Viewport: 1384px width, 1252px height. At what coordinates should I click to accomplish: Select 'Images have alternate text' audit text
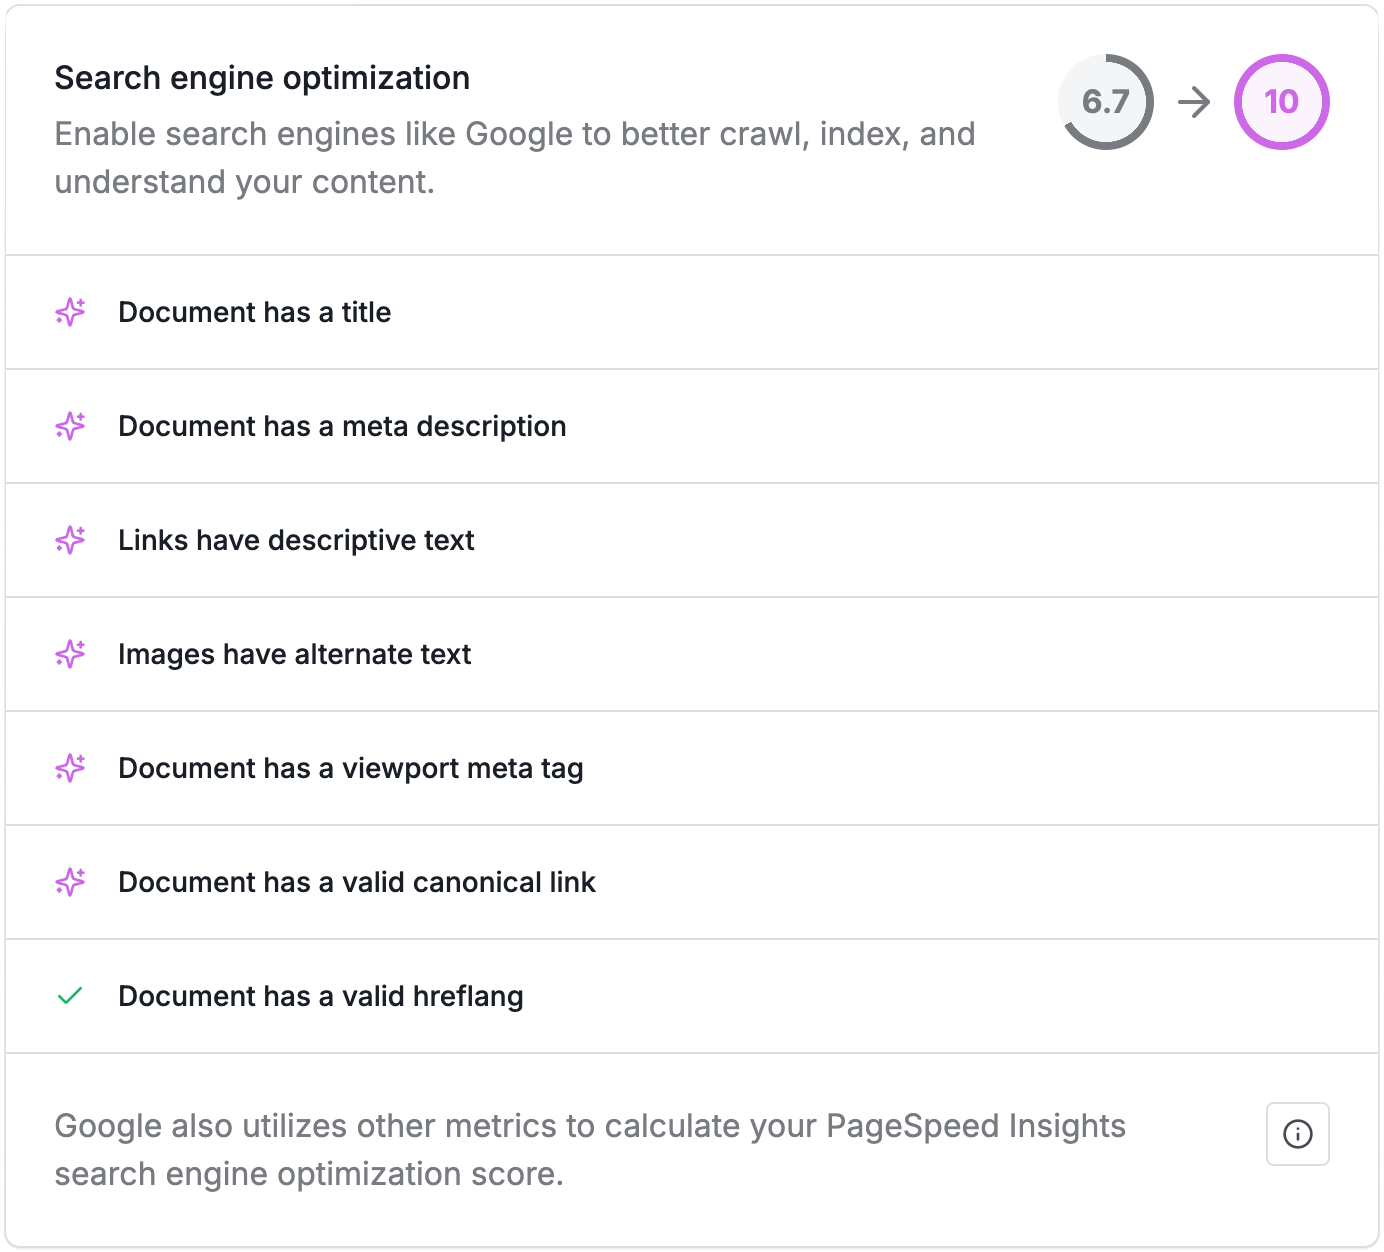tap(295, 654)
